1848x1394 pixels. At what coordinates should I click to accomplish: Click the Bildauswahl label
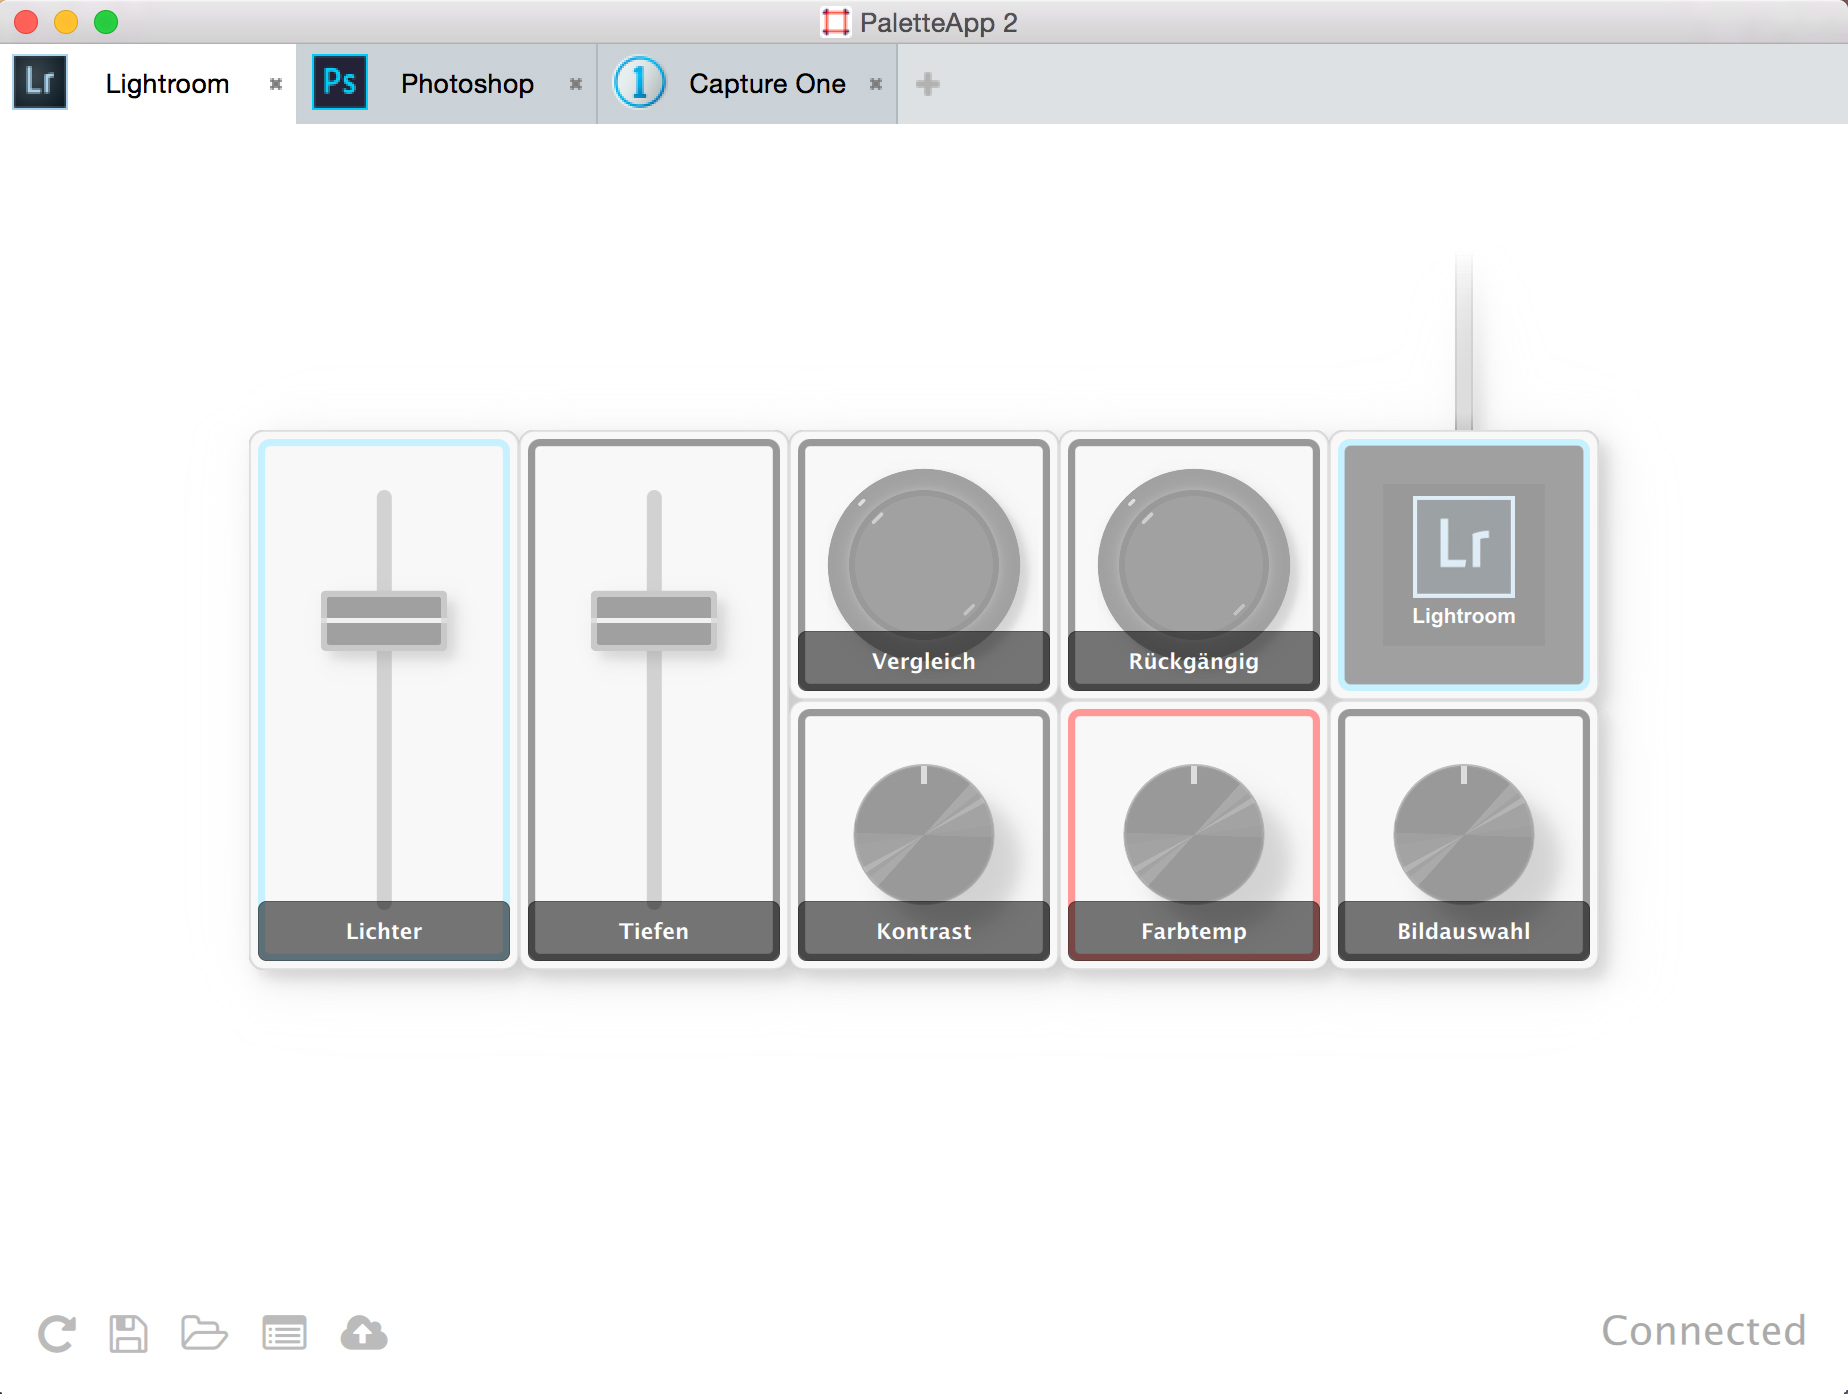1464,931
